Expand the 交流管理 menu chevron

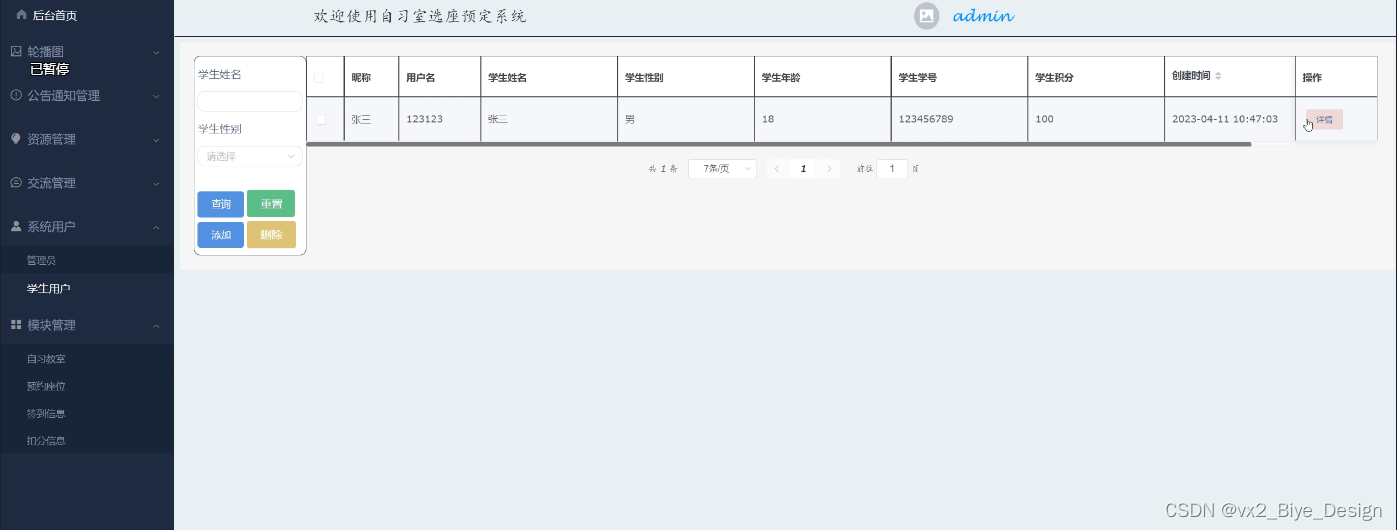click(156, 183)
